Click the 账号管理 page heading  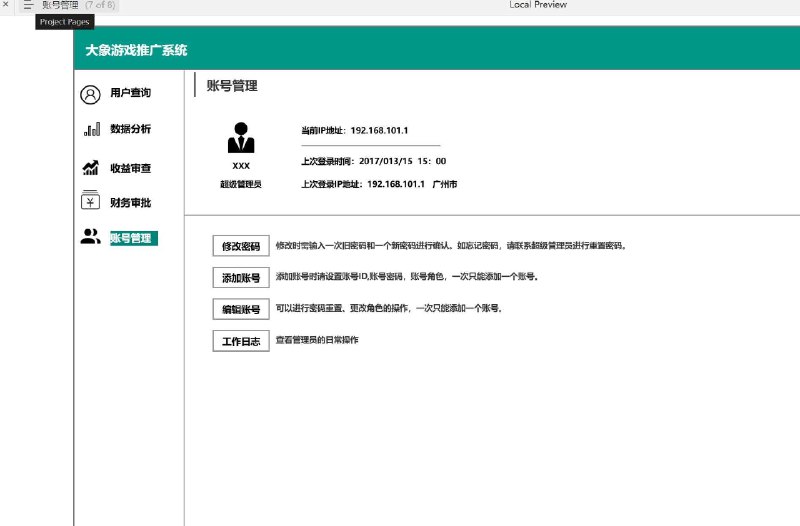(x=232, y=86)
